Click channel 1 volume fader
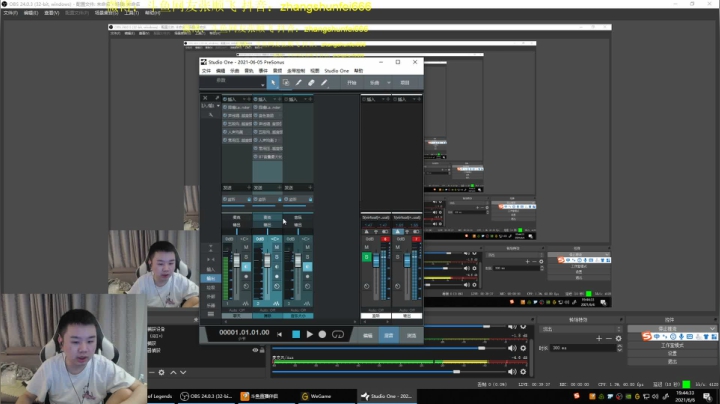720x404 pixels. tap(237, 261)
